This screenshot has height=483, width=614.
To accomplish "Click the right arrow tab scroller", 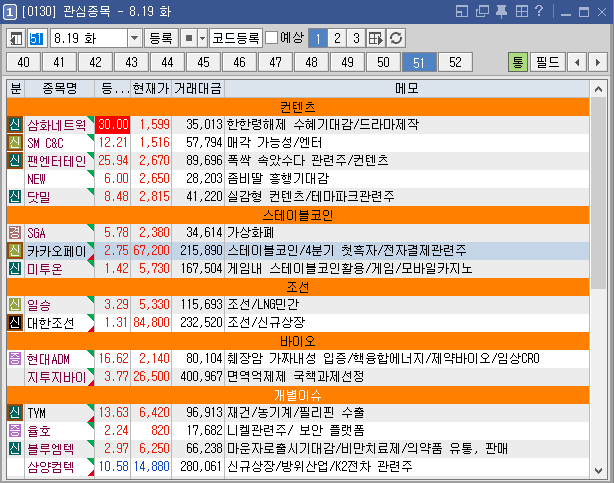I will tap(598, 62).
